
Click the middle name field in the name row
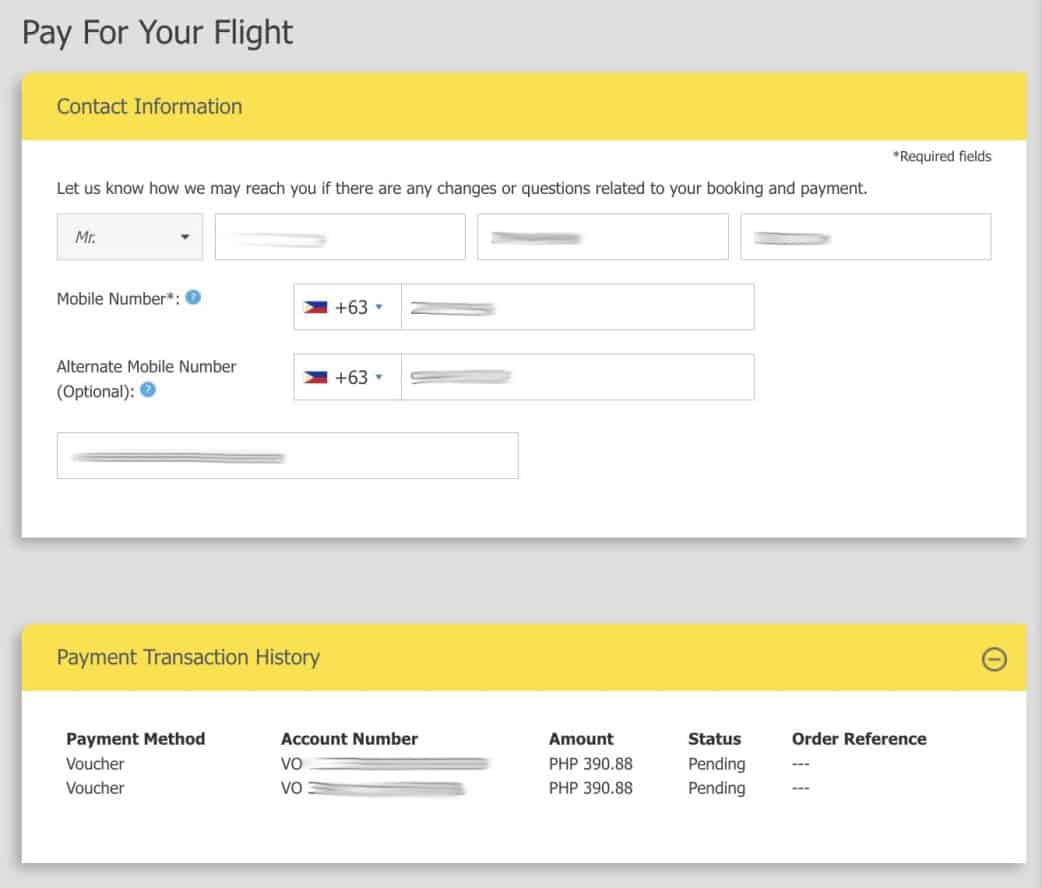pos(602,237)
